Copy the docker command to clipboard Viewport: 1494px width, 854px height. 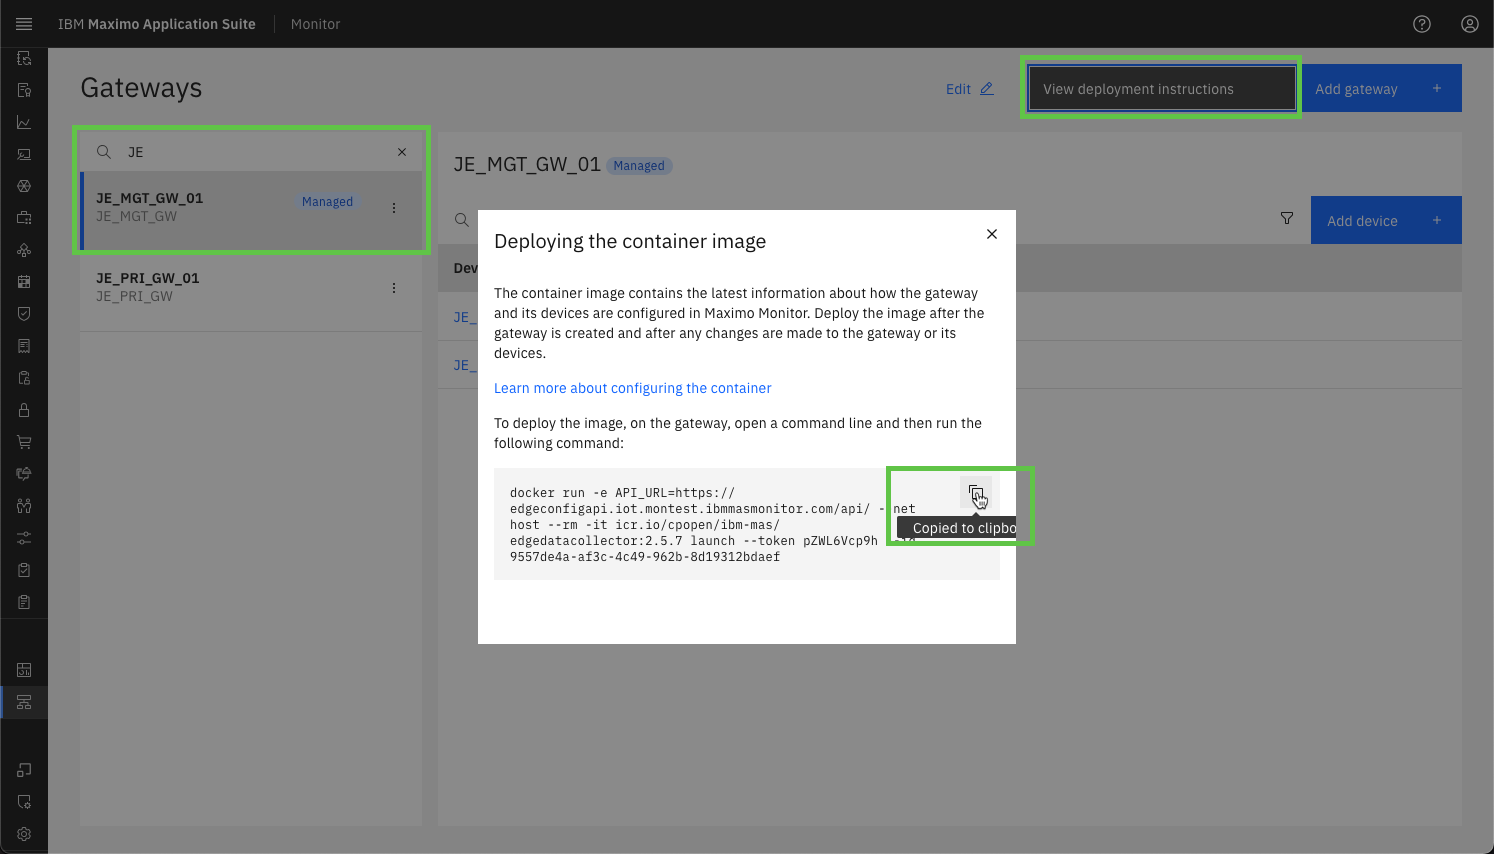[976, 492]
